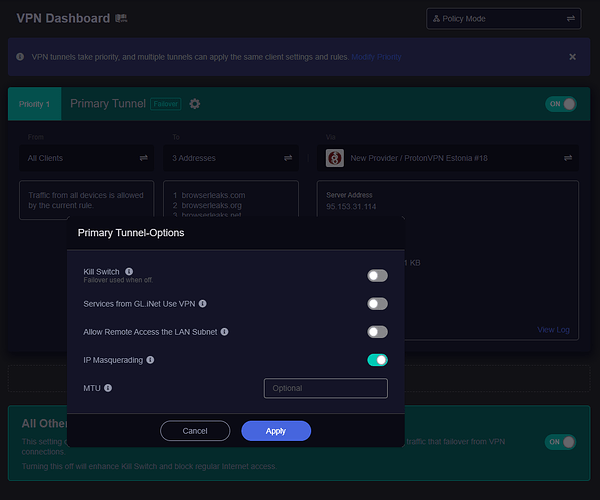Enable the Kill Switch toggle
The image size is (600, 500).
pos(377,276)
